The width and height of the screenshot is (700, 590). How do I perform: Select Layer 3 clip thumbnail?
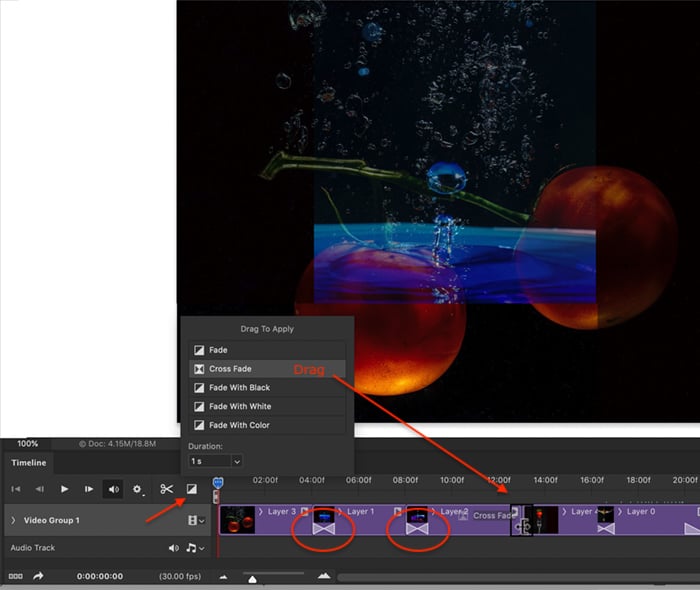coord(238,520)
